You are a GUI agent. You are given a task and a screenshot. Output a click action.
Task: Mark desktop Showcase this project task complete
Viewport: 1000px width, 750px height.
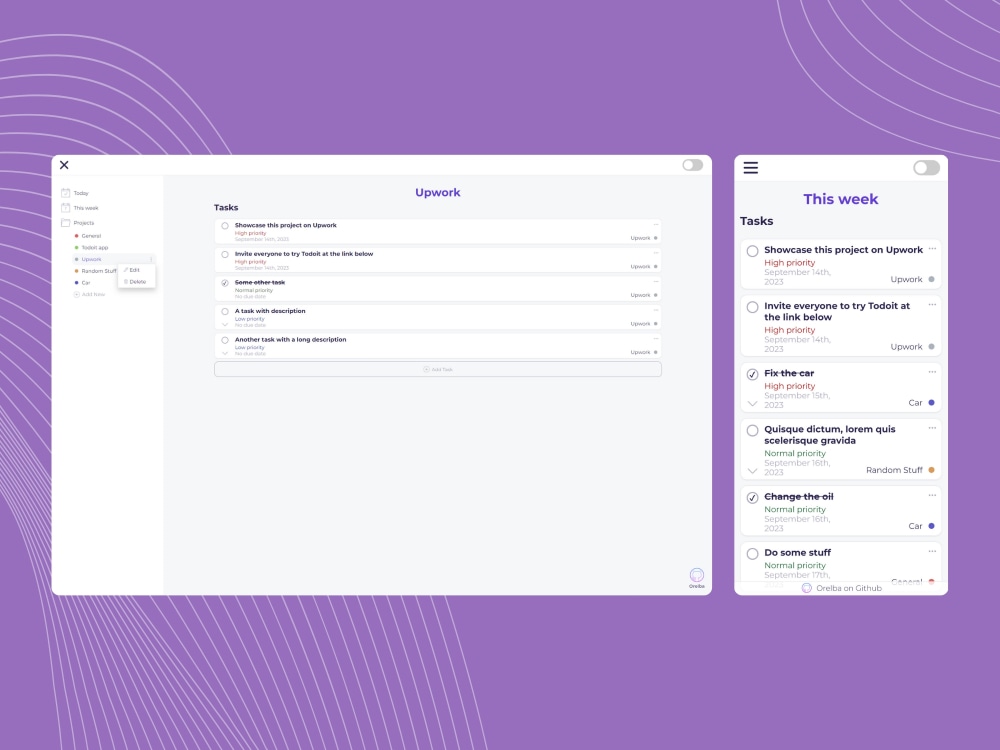225,226
